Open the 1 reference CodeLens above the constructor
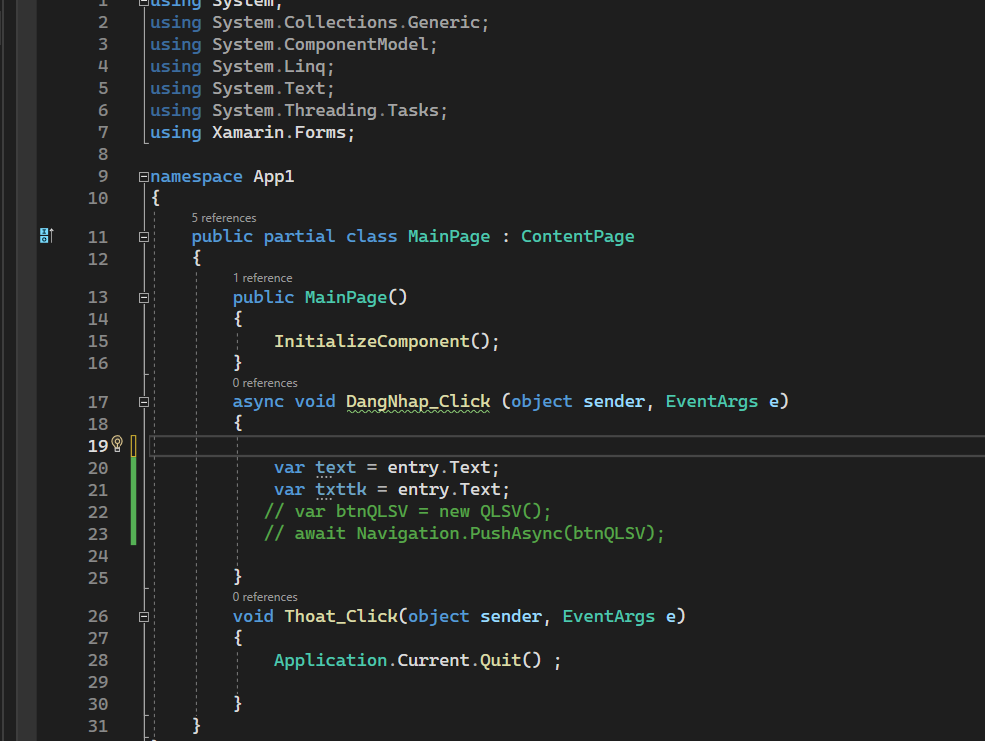This screenshot has width=985, height=741. (x=262, y=277)
